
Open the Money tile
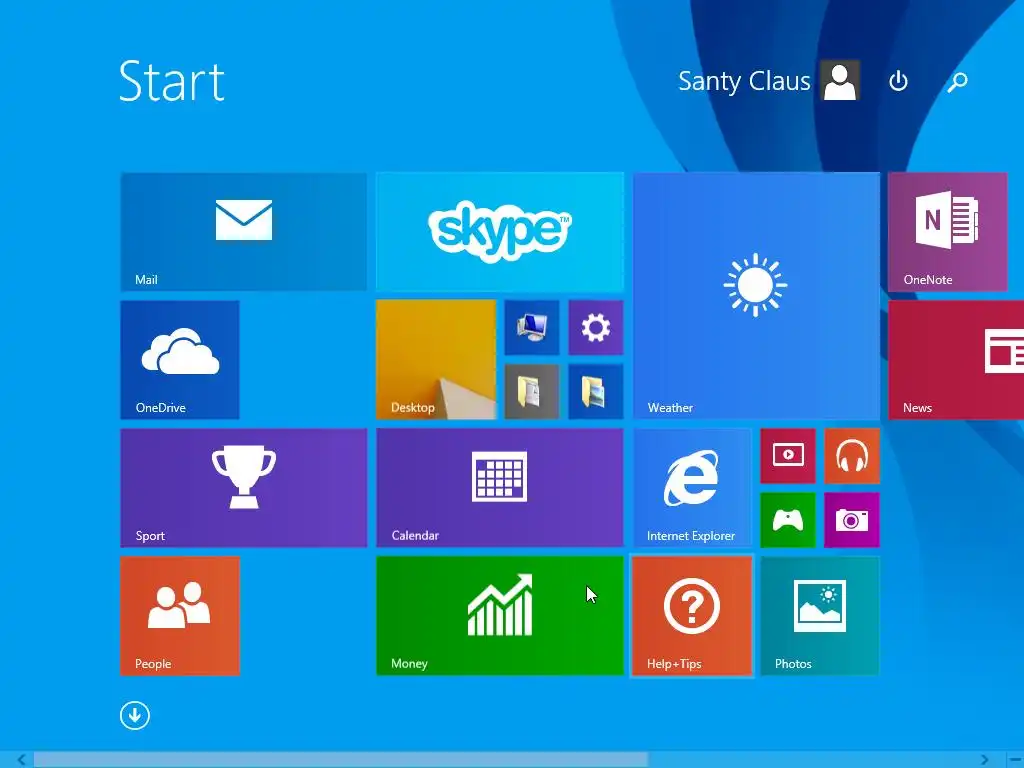500,616
